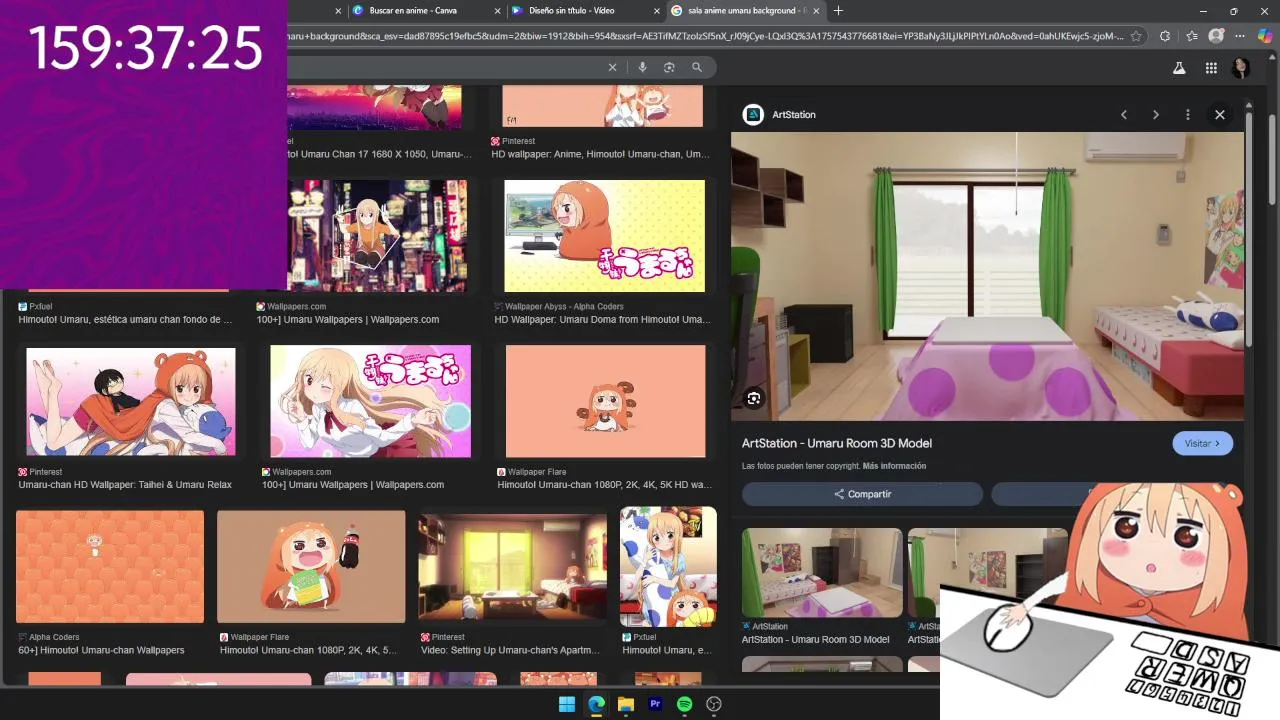The width and height of the screenshot is (1280, 720).
Task: Search inside image with Lens overlay icon
Action: click(754, 398)
